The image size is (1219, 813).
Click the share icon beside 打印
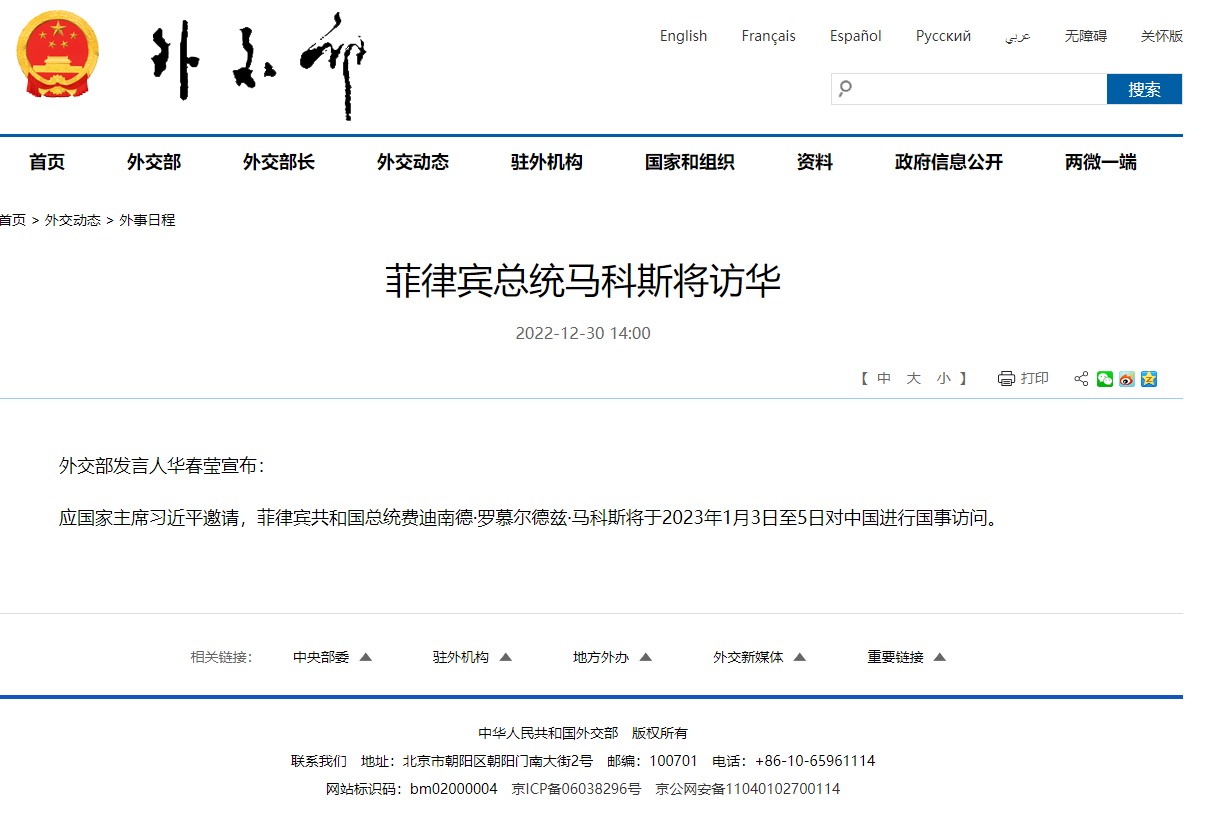tap(1081, 379)
